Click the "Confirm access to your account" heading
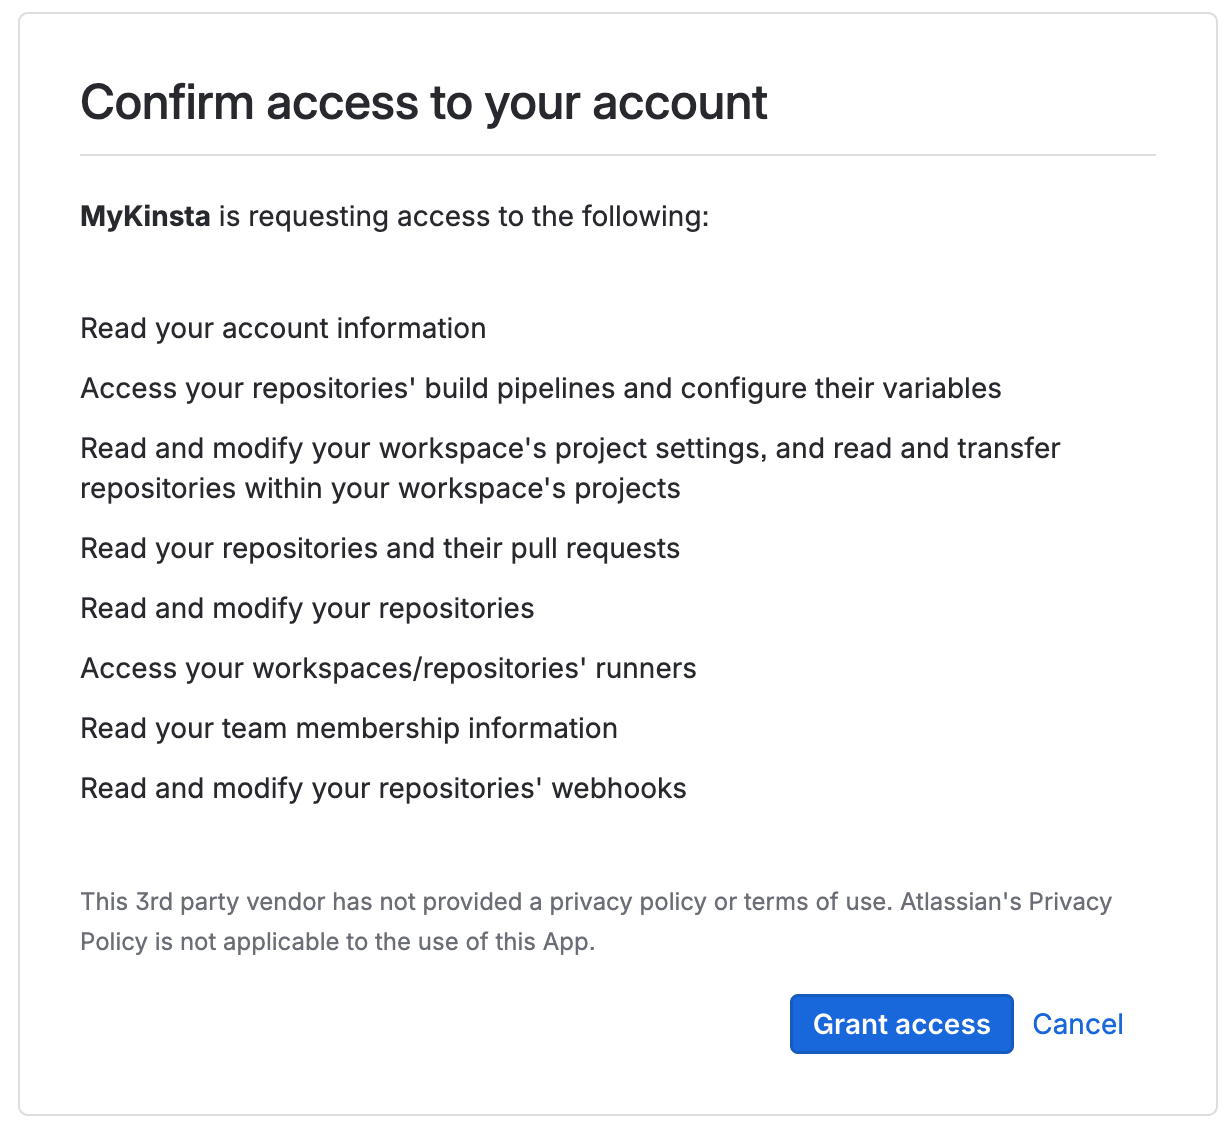The height and width of the screenshot is (1130, 1228). [x=423, y=103]
